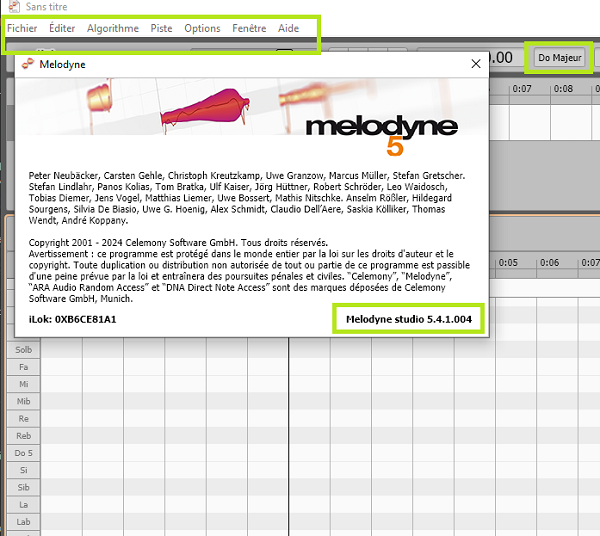Viewport: 600px width, 536px height.
Task: Click the Do Majeur key button
Action: [x=559, y=58]
